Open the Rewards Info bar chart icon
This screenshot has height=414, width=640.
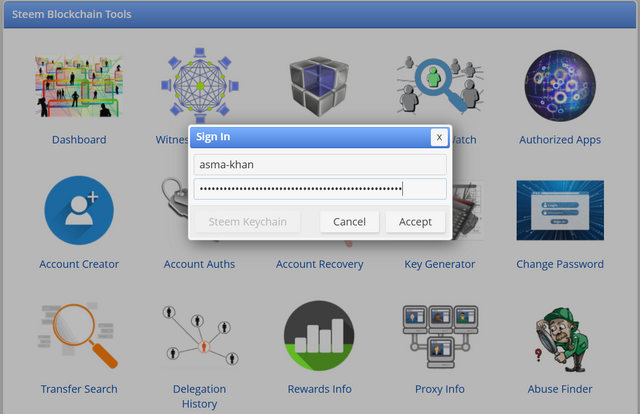click(x=319, y=336)
